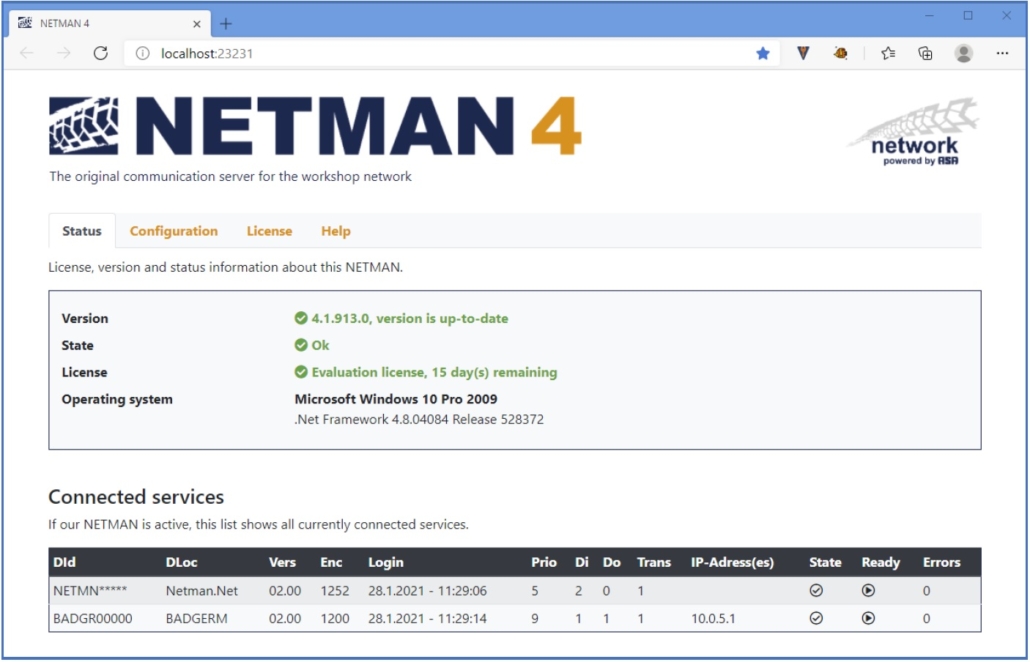Viewport: 1030px width, 662px height.
Task: Reload the page with the refresh button
Action: (100, 53)
